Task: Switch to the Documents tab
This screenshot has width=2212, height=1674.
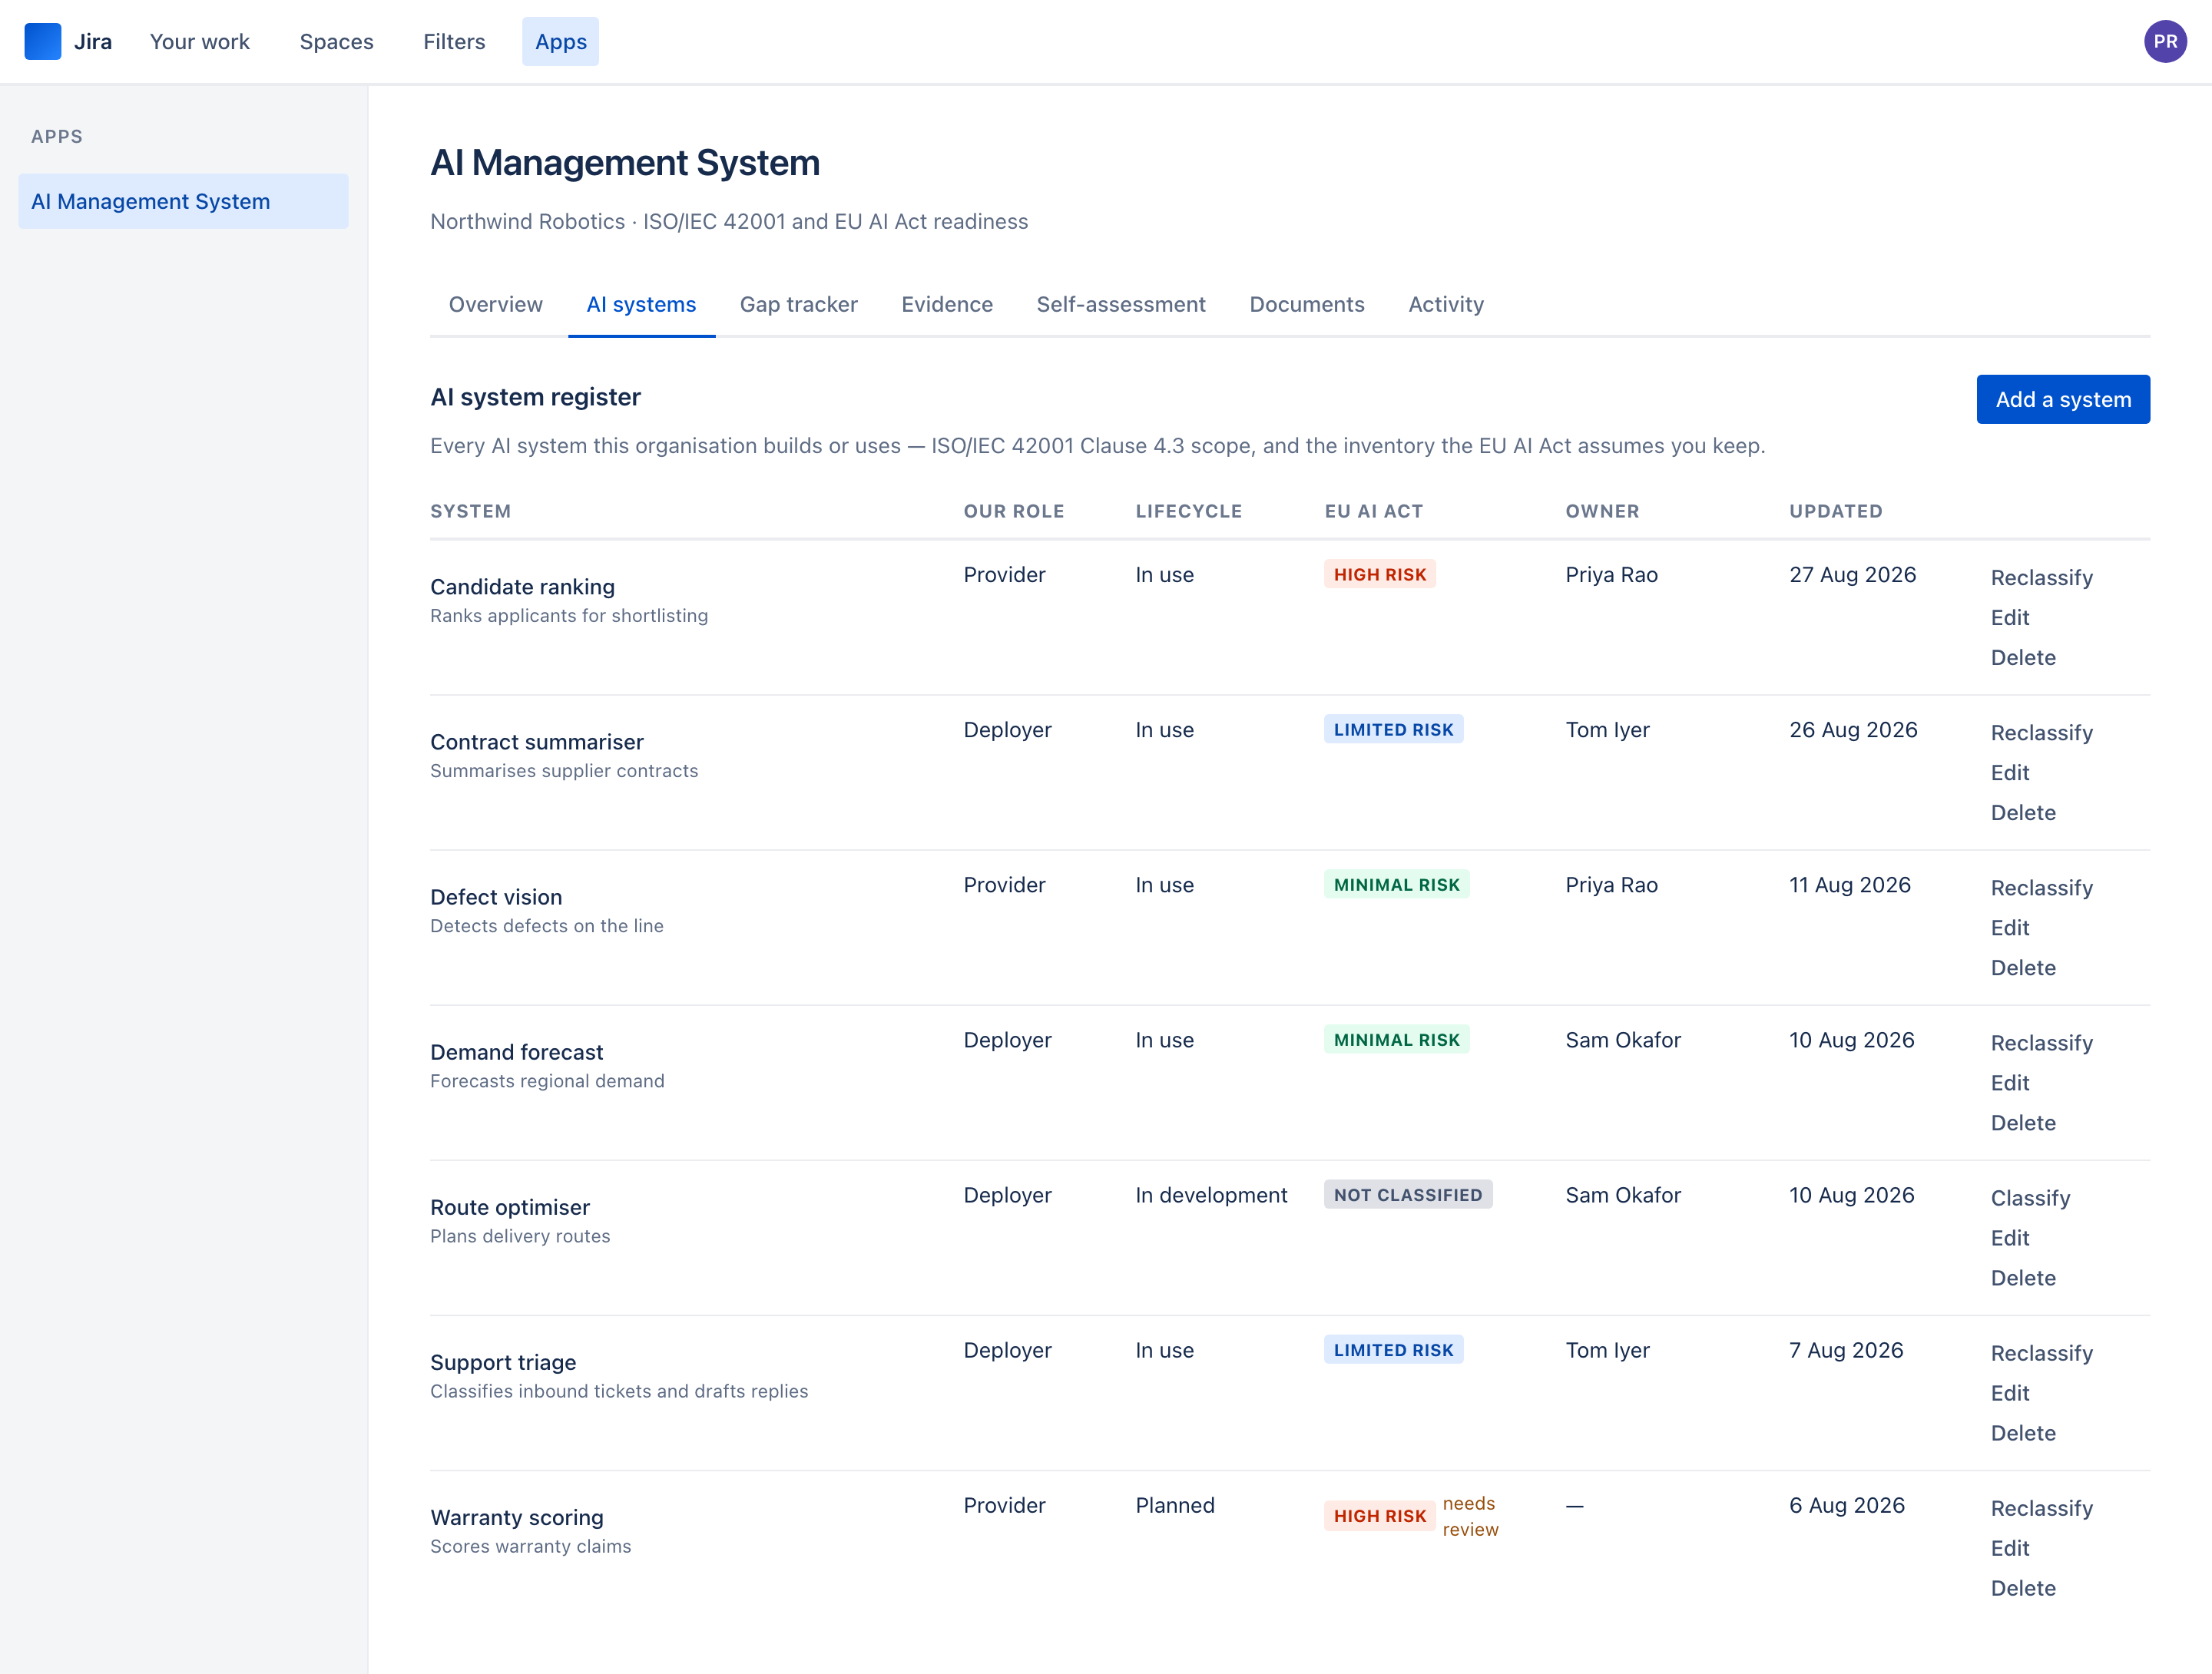Action: pyautogui.click(x=1307, y=305)
